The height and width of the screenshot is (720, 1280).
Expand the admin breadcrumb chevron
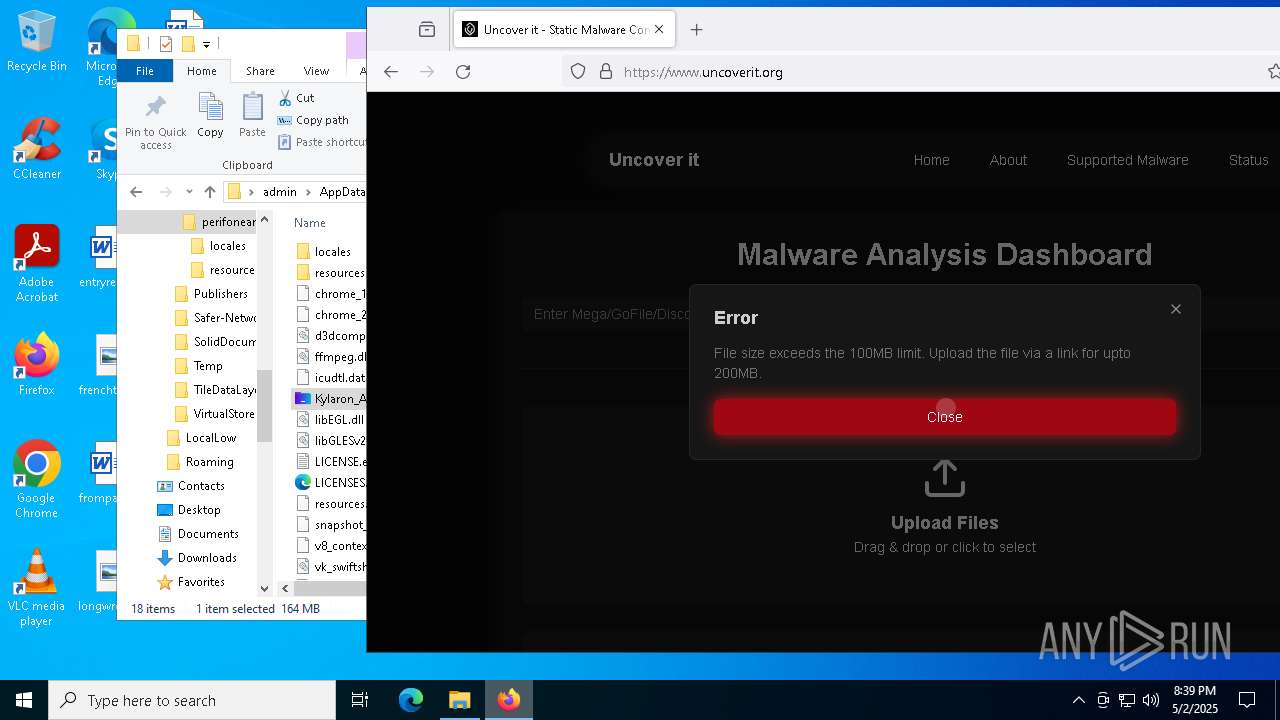(308, 192)
